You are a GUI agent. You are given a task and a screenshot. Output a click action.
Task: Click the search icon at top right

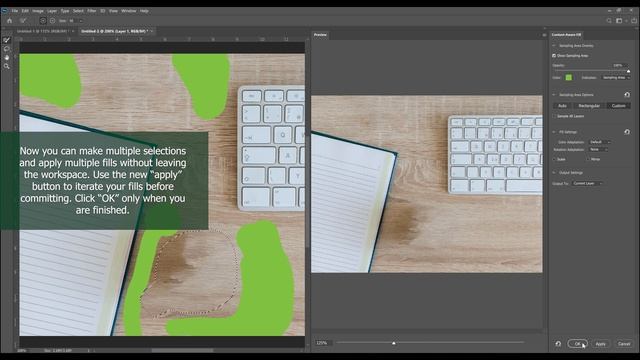609,20
